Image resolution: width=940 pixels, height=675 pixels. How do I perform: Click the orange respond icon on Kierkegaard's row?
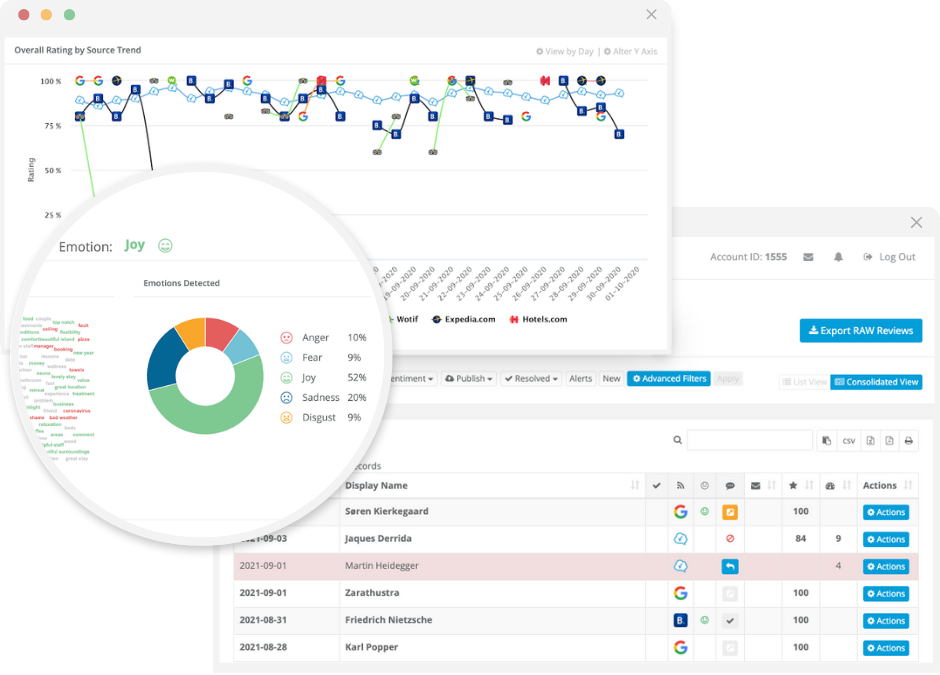coord(730,511)
